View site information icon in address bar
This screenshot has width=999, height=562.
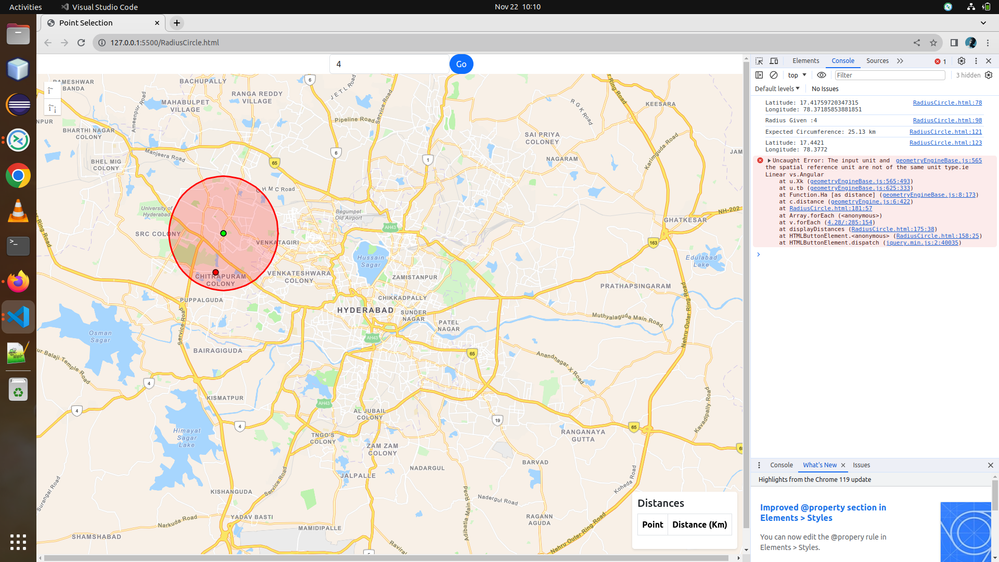[x=101, y=43]
